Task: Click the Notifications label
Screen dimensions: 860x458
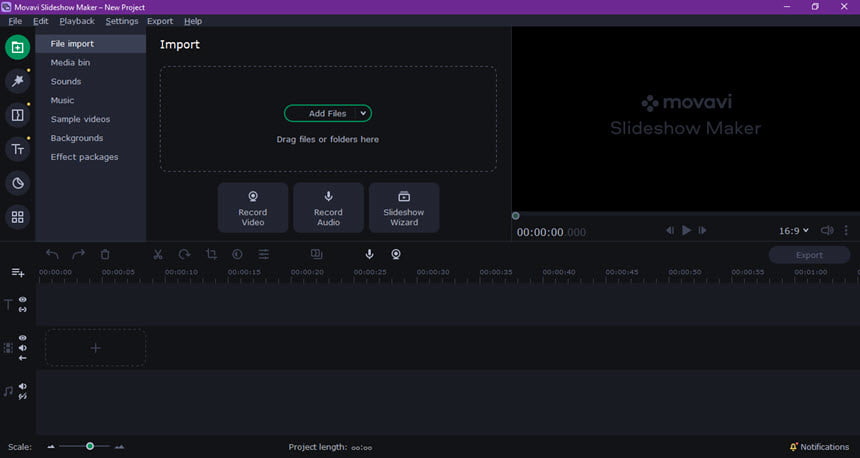Action: (x=824, y=447)
